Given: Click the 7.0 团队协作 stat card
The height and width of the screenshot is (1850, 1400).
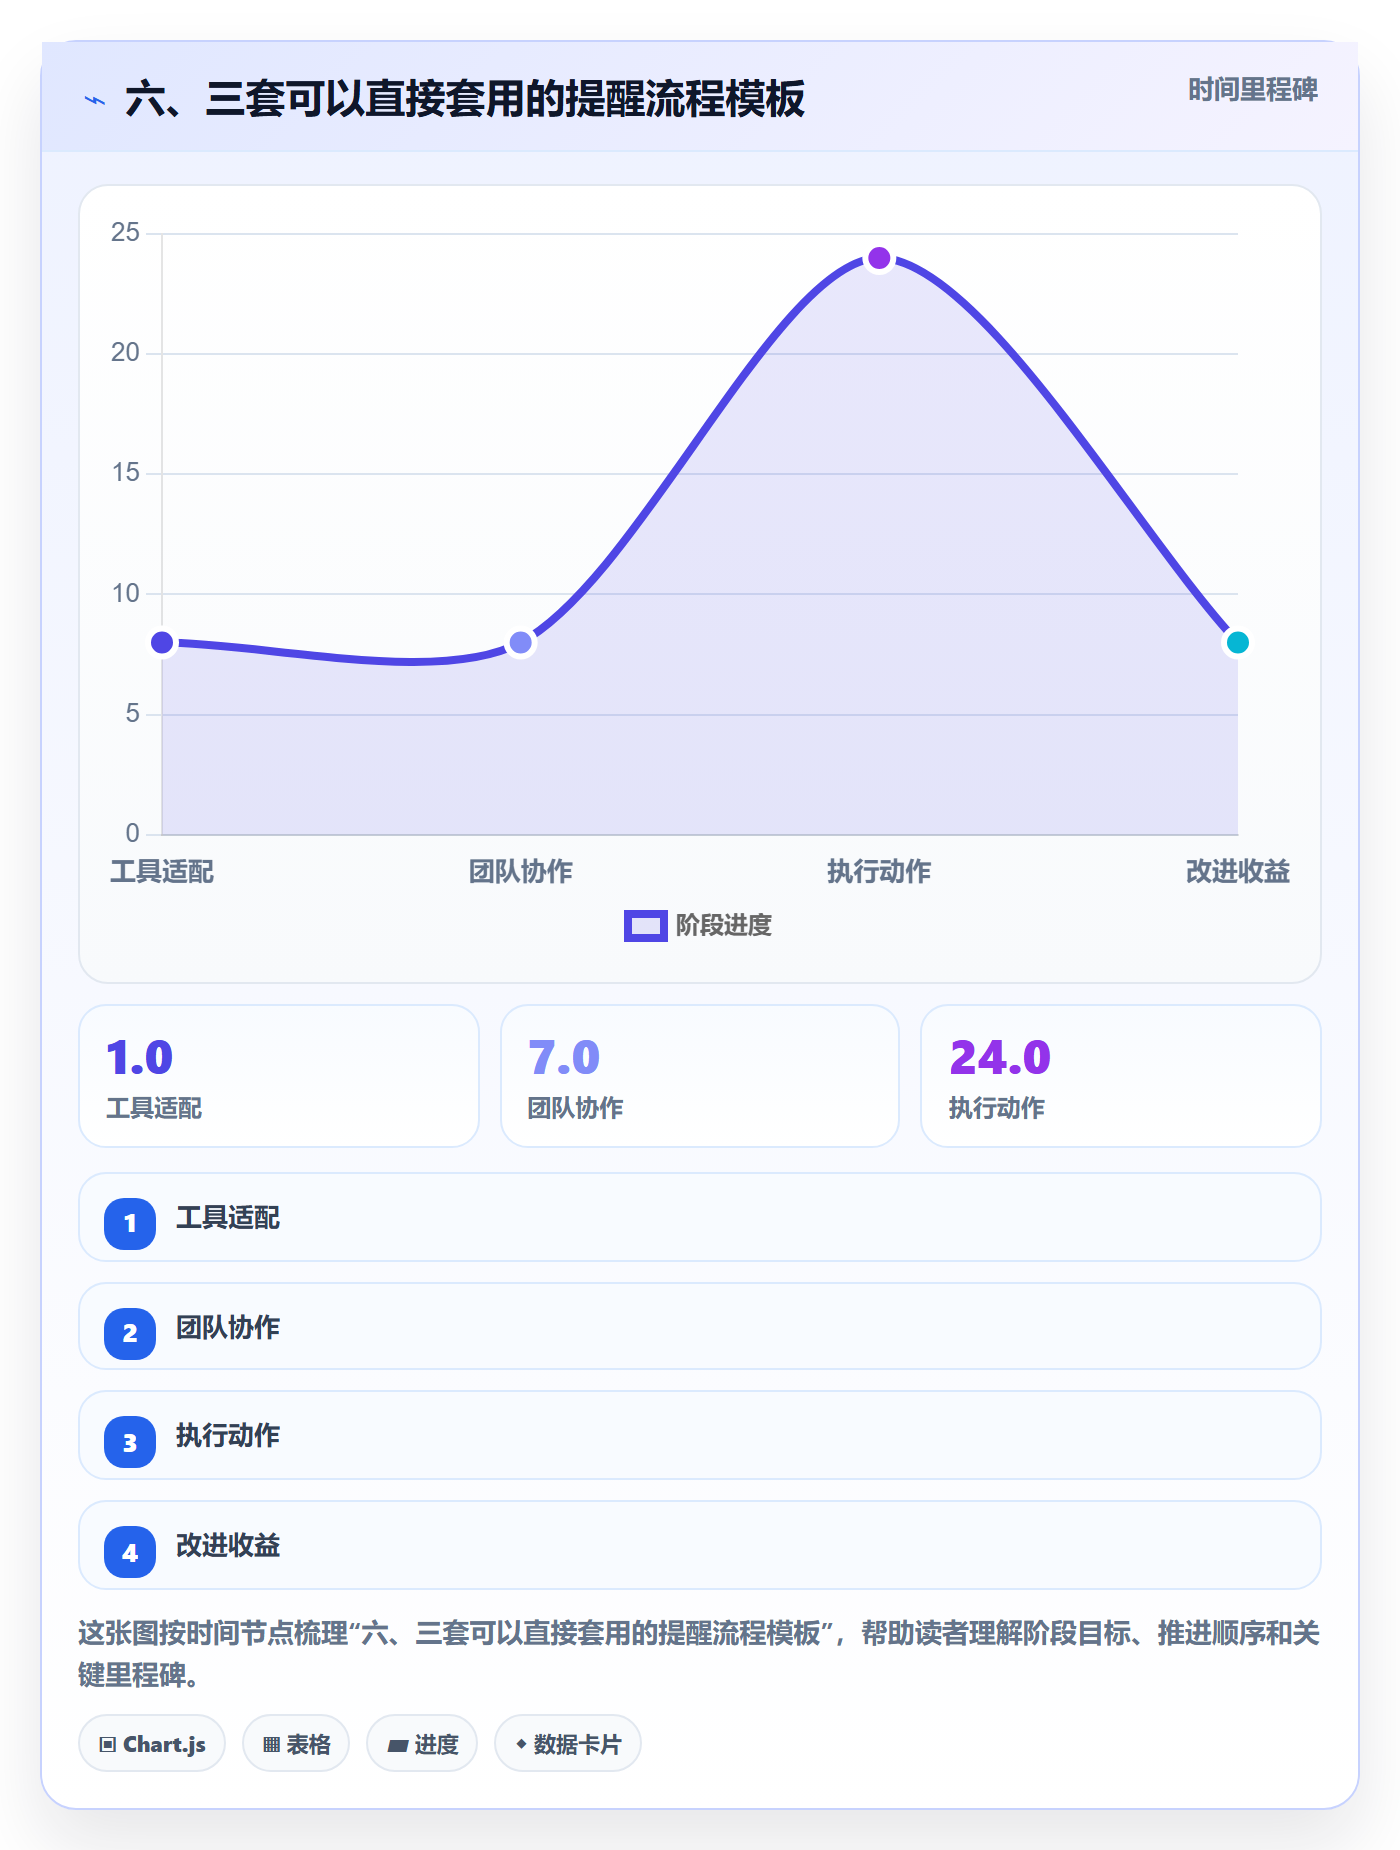Looking at the screenshot, I should (700, 1076).
